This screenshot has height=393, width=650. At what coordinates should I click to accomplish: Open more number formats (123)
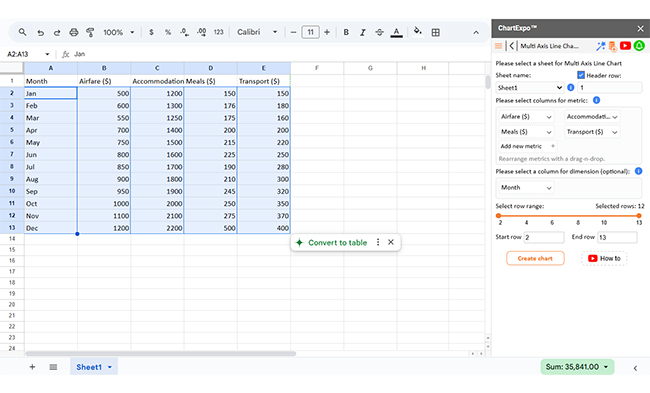pos(218,32)
